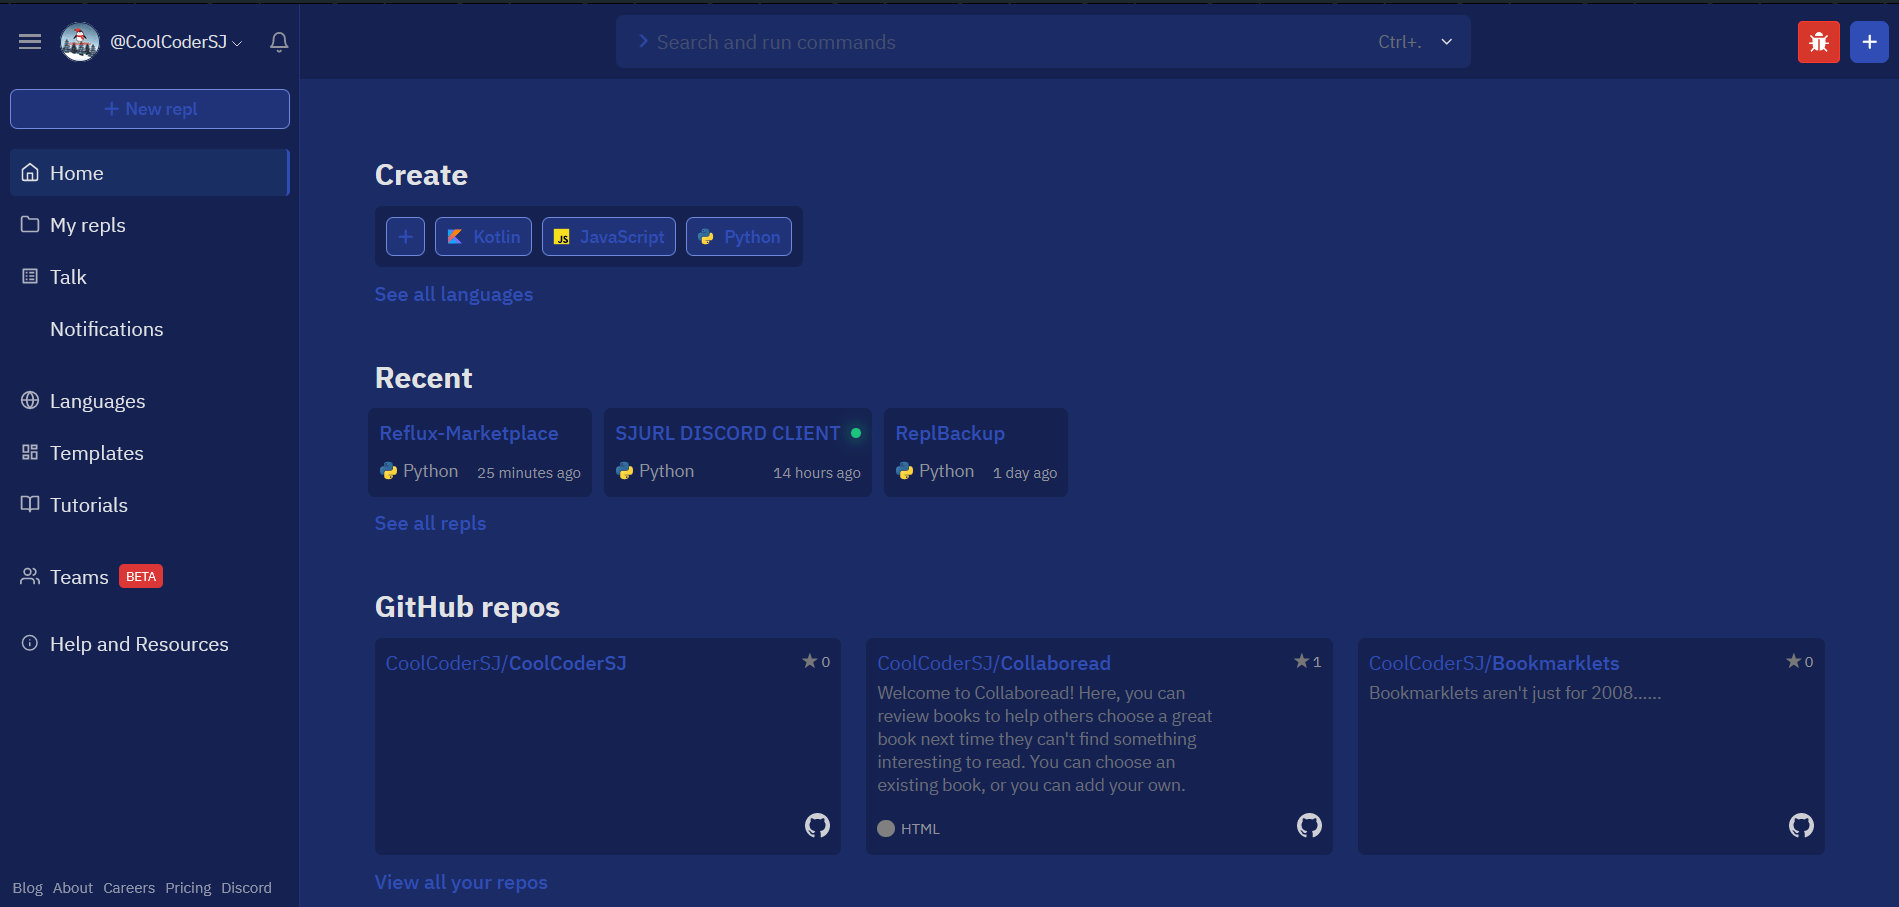Viewport: 1899px width, 907px height.
Task: Click the Home house icon
Action: [30, 172]
